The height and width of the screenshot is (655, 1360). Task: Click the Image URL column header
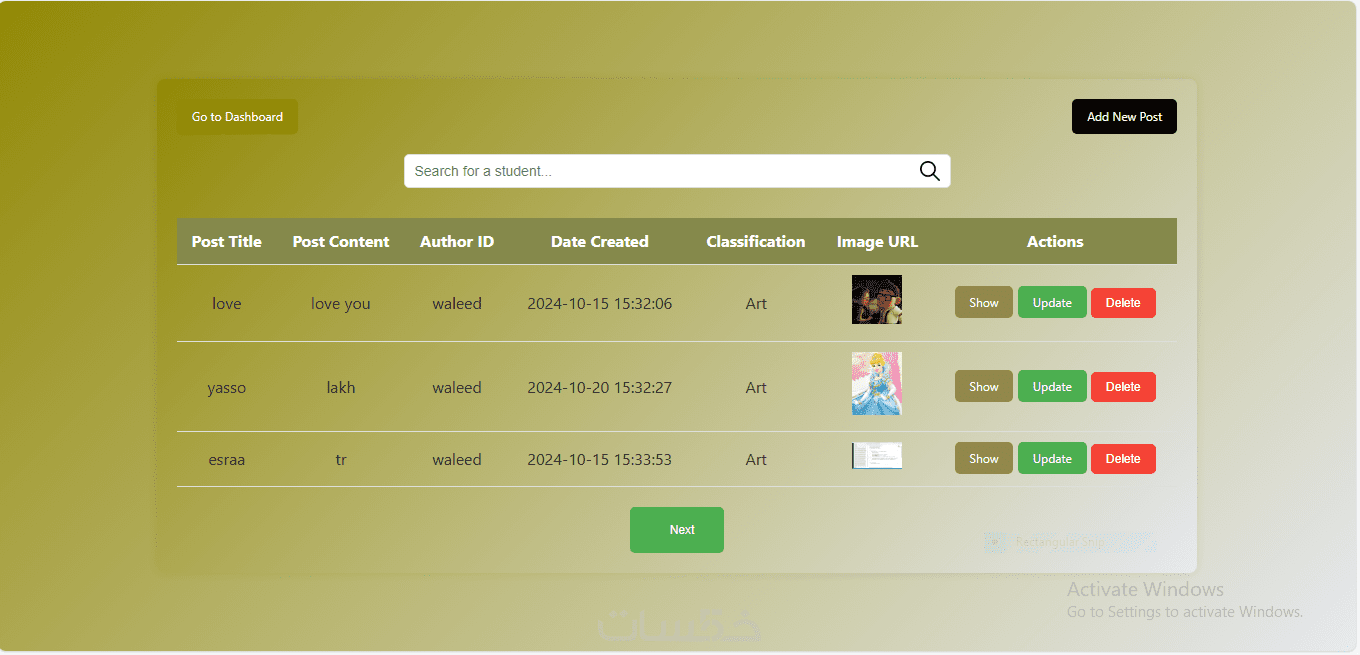click(877, 241)
